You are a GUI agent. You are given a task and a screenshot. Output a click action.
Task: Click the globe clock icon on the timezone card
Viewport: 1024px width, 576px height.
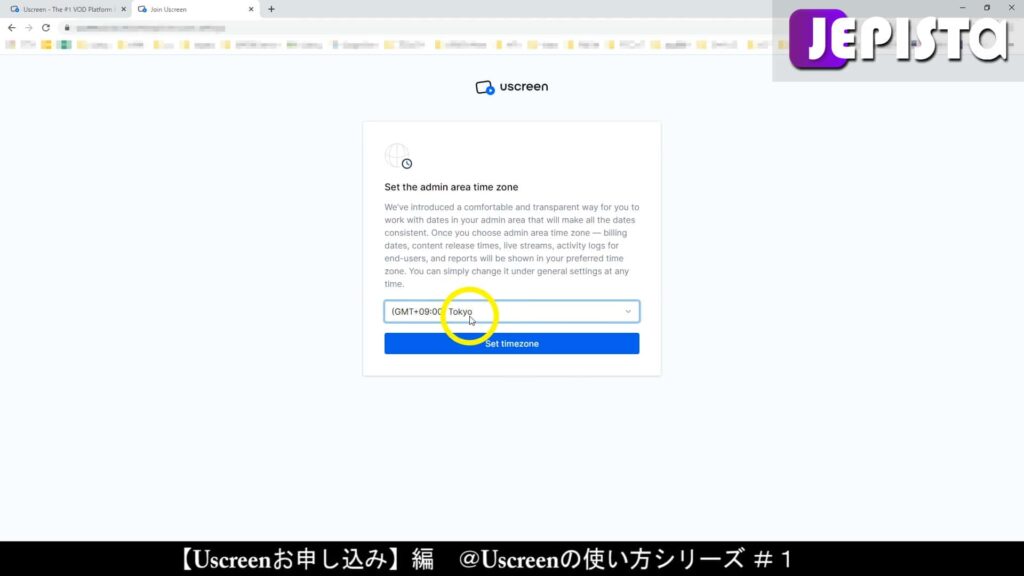pyautogui.click(x=397, y=156)
